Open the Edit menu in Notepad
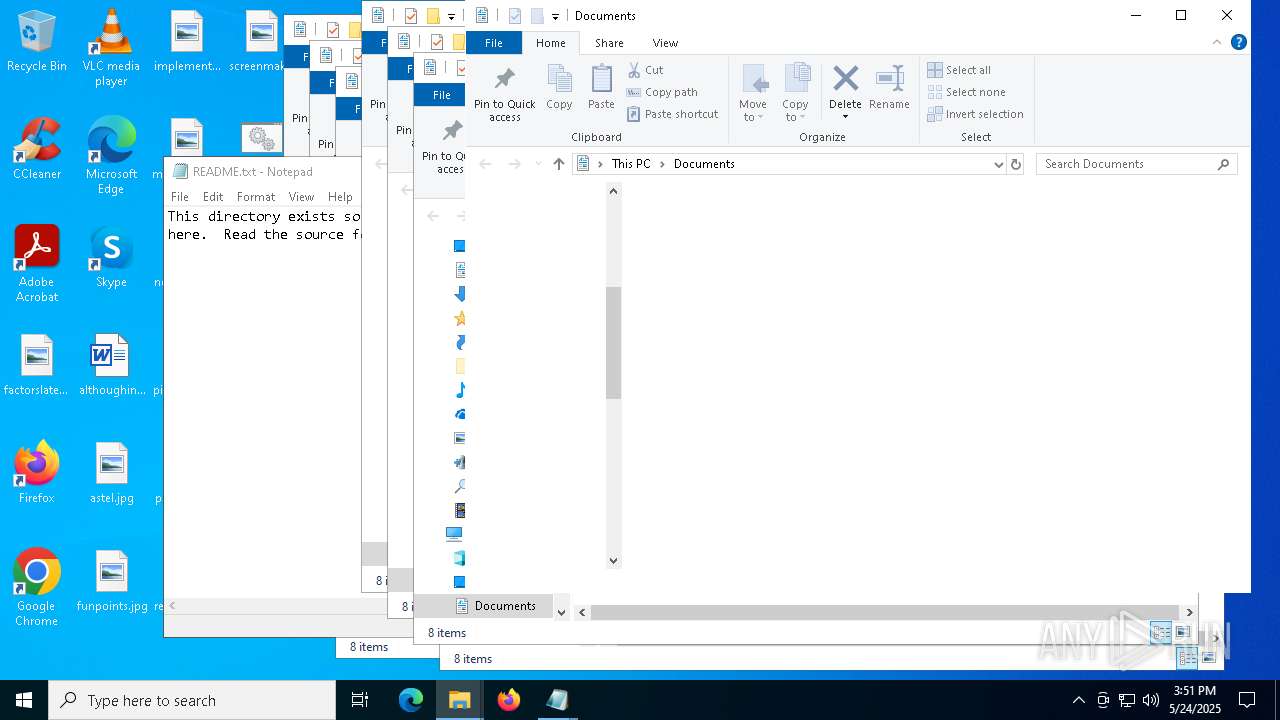The image size is (1280, 720). (x=213, y=197)
